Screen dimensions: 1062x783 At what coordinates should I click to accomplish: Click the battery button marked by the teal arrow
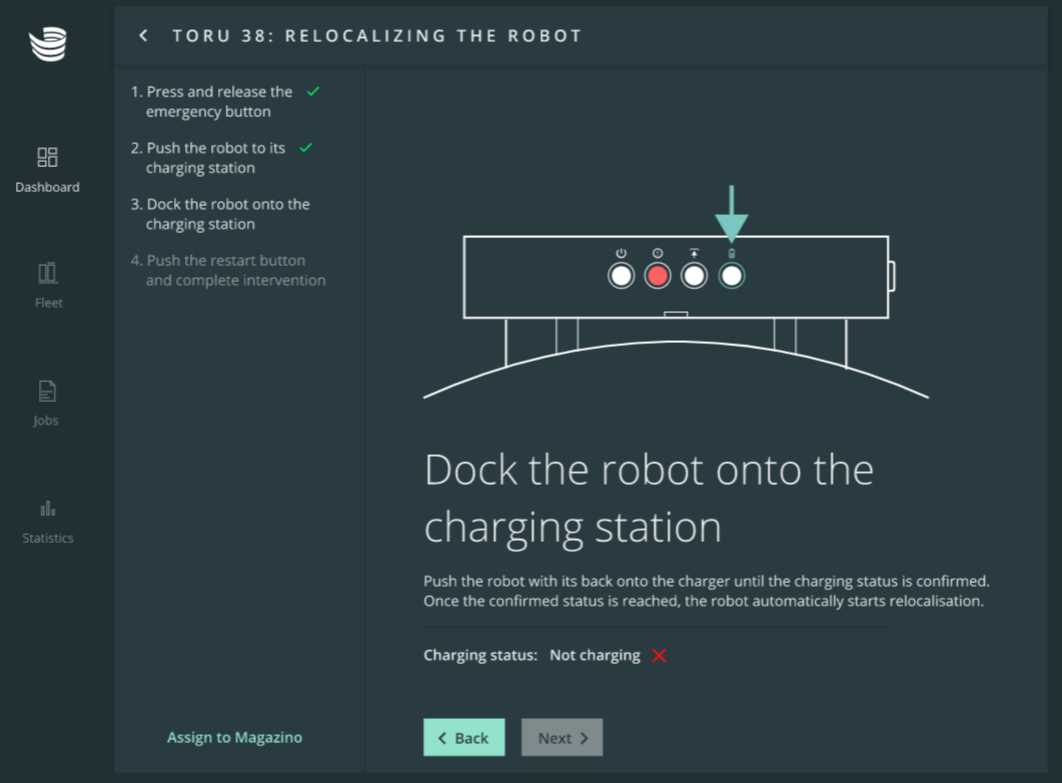[731, 275]
